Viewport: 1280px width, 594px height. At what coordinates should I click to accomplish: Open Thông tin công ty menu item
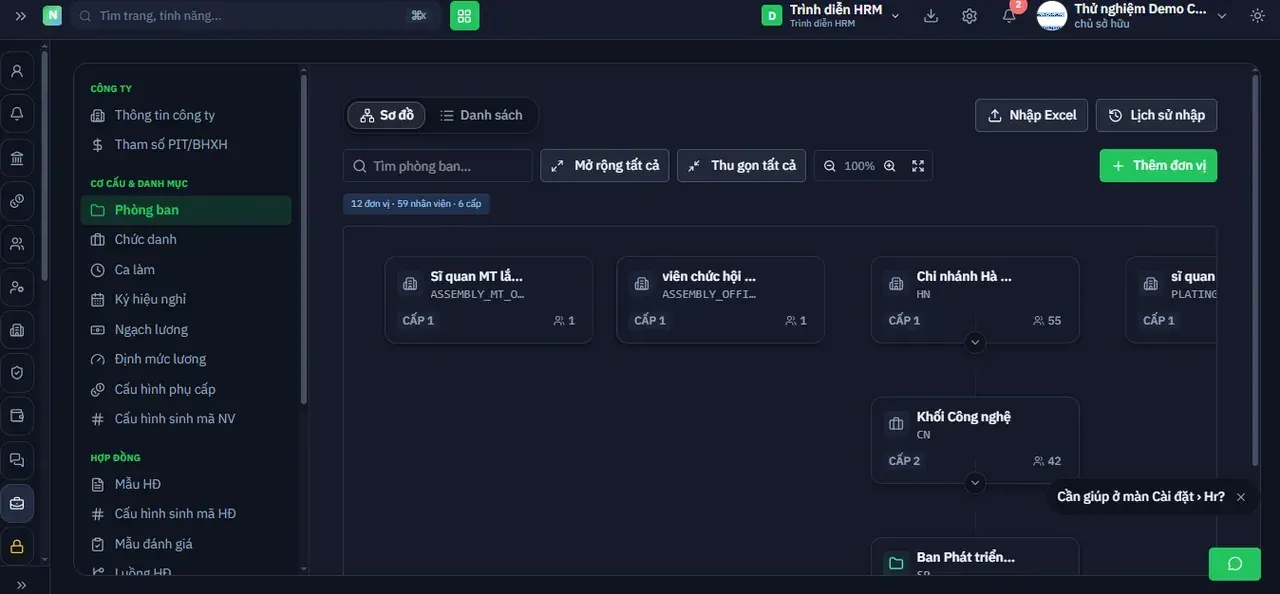click(186, 115)
